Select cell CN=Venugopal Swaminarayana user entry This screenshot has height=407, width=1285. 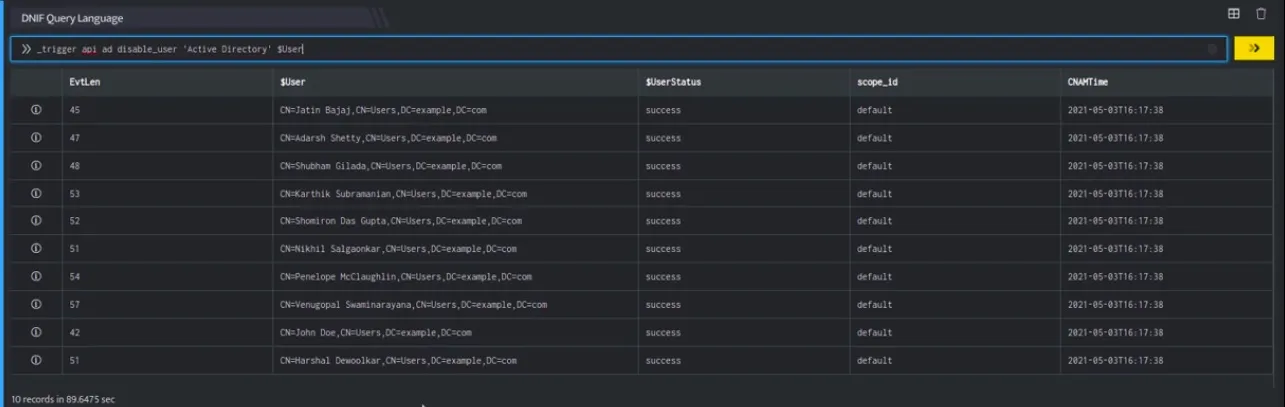[x=413, y=304]
